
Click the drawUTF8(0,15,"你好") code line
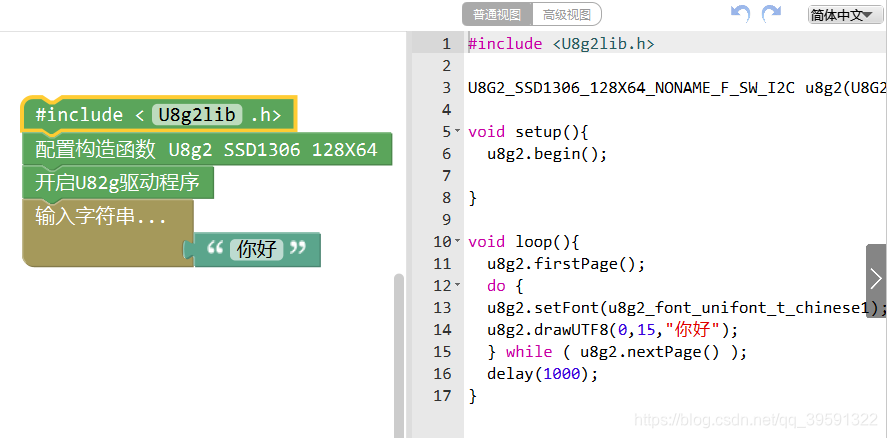pos(613,329)
